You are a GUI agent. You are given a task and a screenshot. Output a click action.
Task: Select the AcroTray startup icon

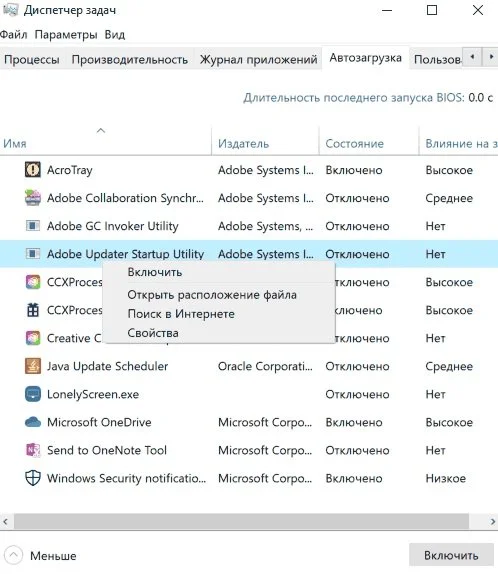[33, 170]
